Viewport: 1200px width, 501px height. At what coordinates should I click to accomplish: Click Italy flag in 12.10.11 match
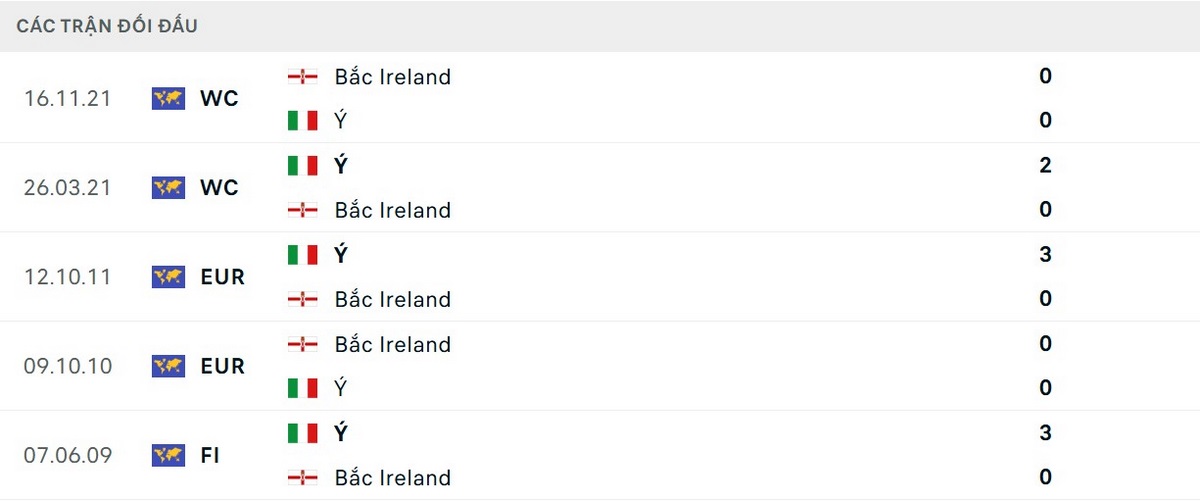(x=302, y=255)
